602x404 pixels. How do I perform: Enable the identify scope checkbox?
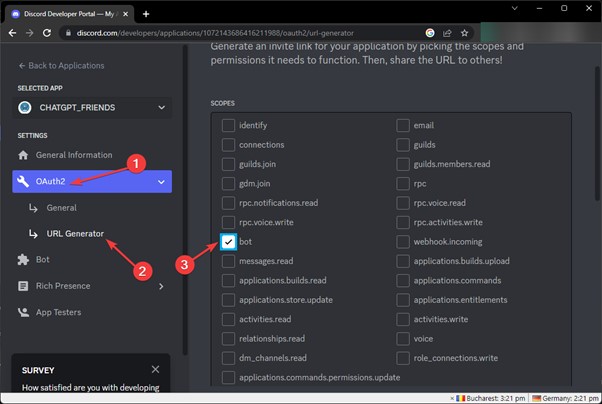(229, 126)
